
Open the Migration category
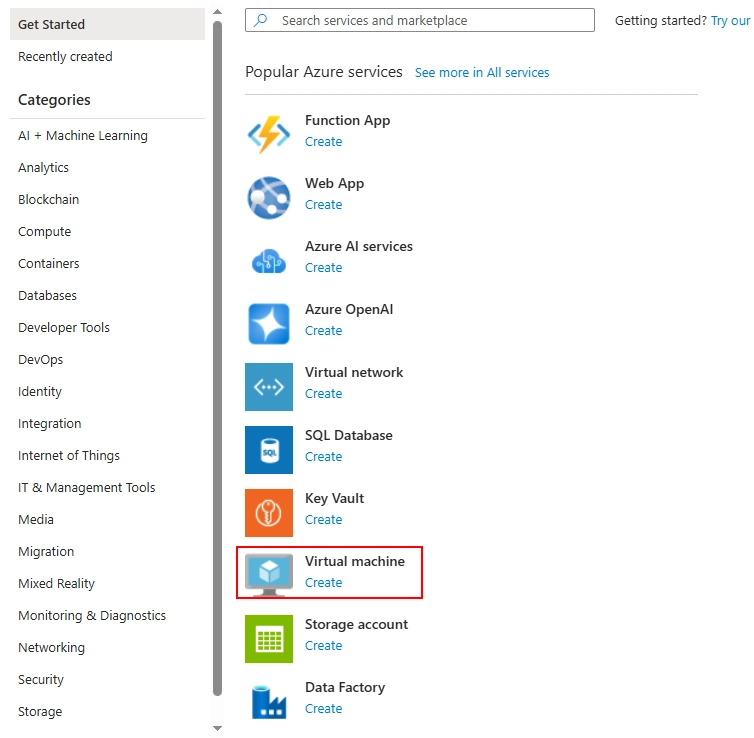click(46, 551)
